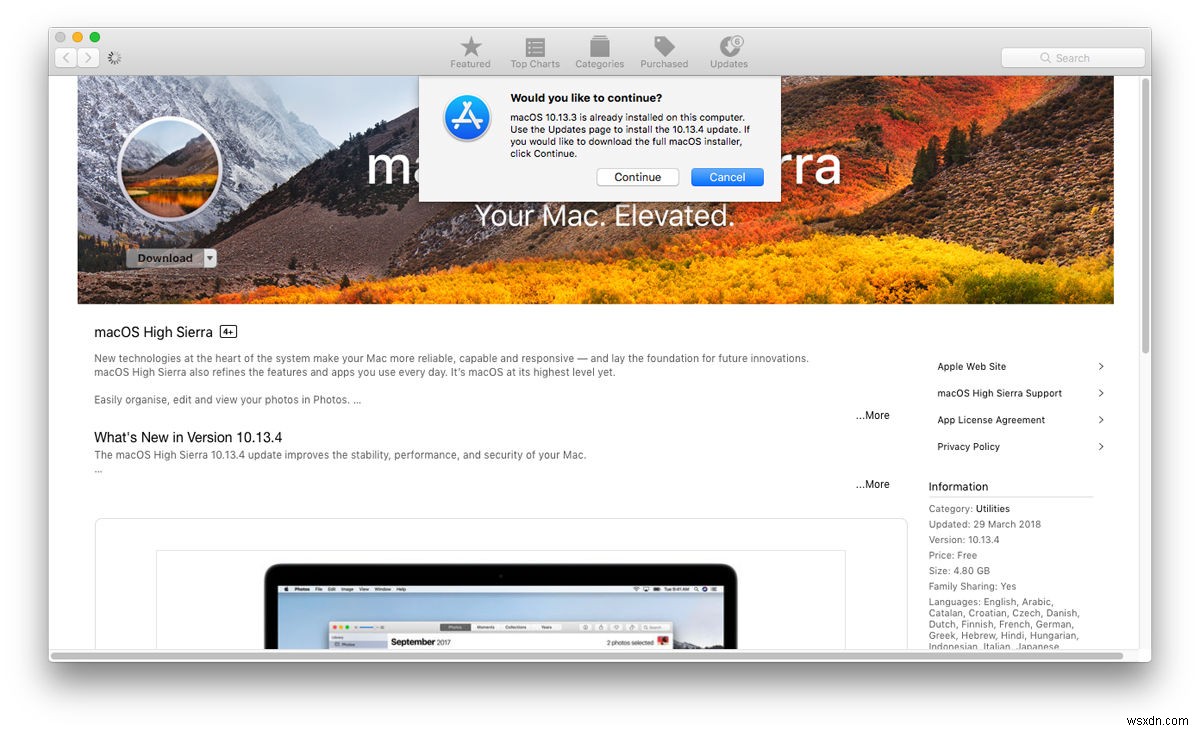Click the 4+ age rating badge
Screen dimensions: 1200x731
point(228,332)
